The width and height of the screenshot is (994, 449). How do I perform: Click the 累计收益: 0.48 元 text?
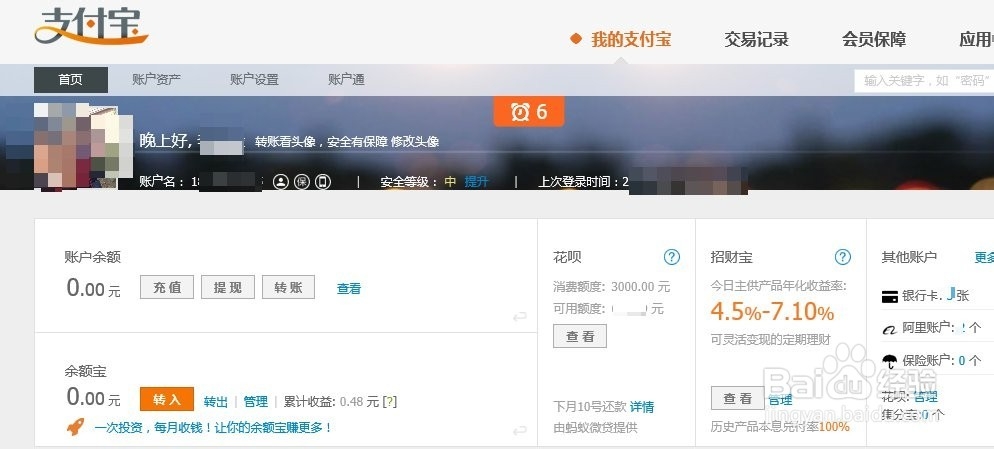[331, 401]
